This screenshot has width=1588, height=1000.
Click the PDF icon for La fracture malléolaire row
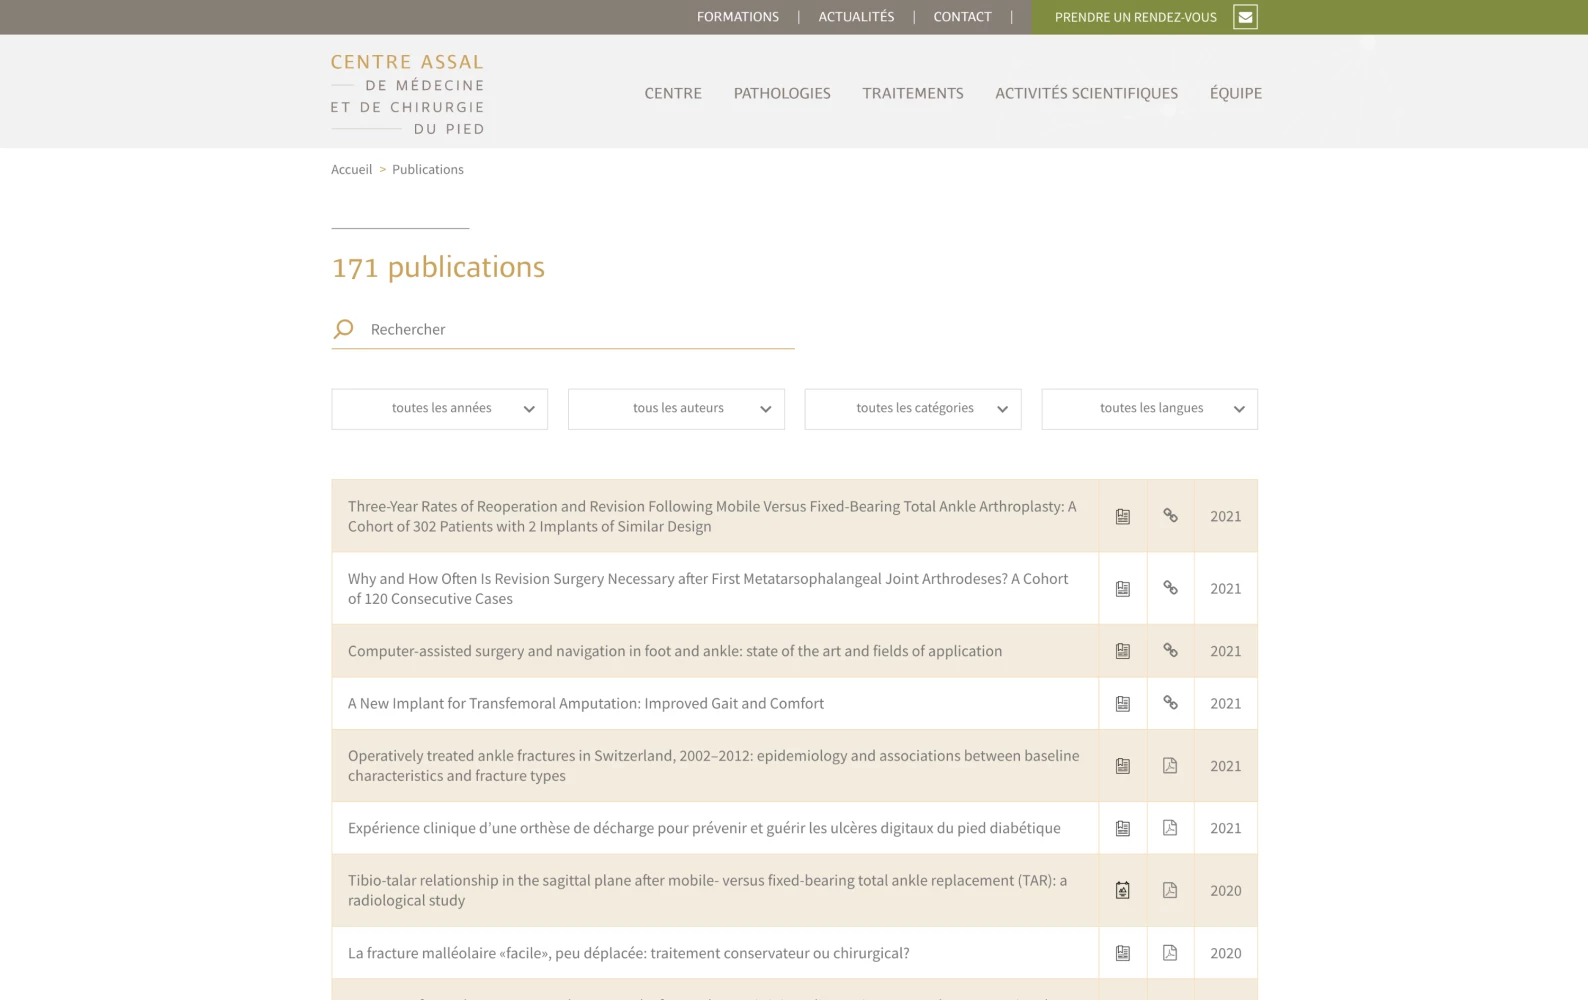pyautogui.click(x=1170, y=953)
